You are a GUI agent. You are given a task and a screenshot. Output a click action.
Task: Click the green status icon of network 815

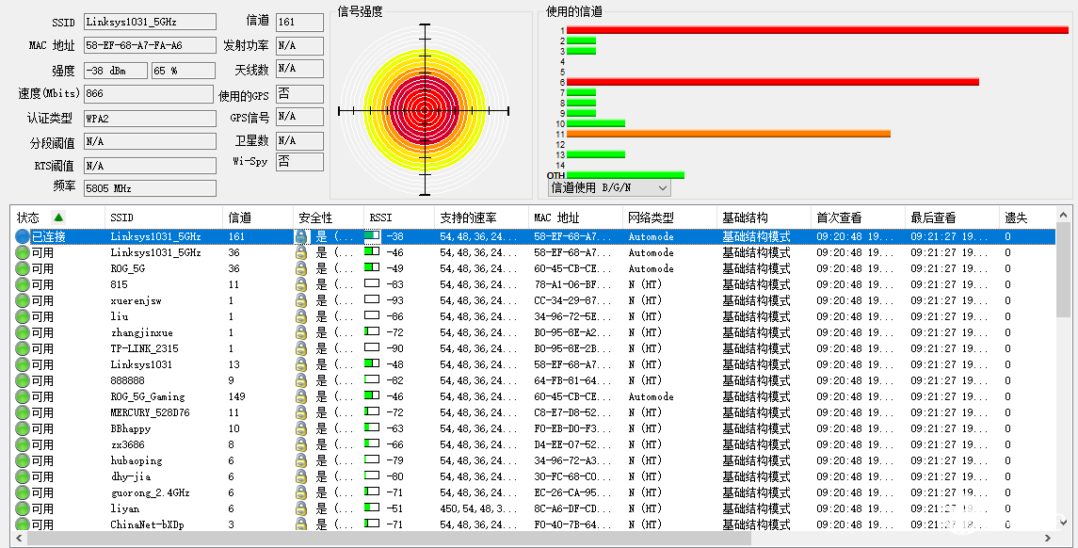coord(23,285)
